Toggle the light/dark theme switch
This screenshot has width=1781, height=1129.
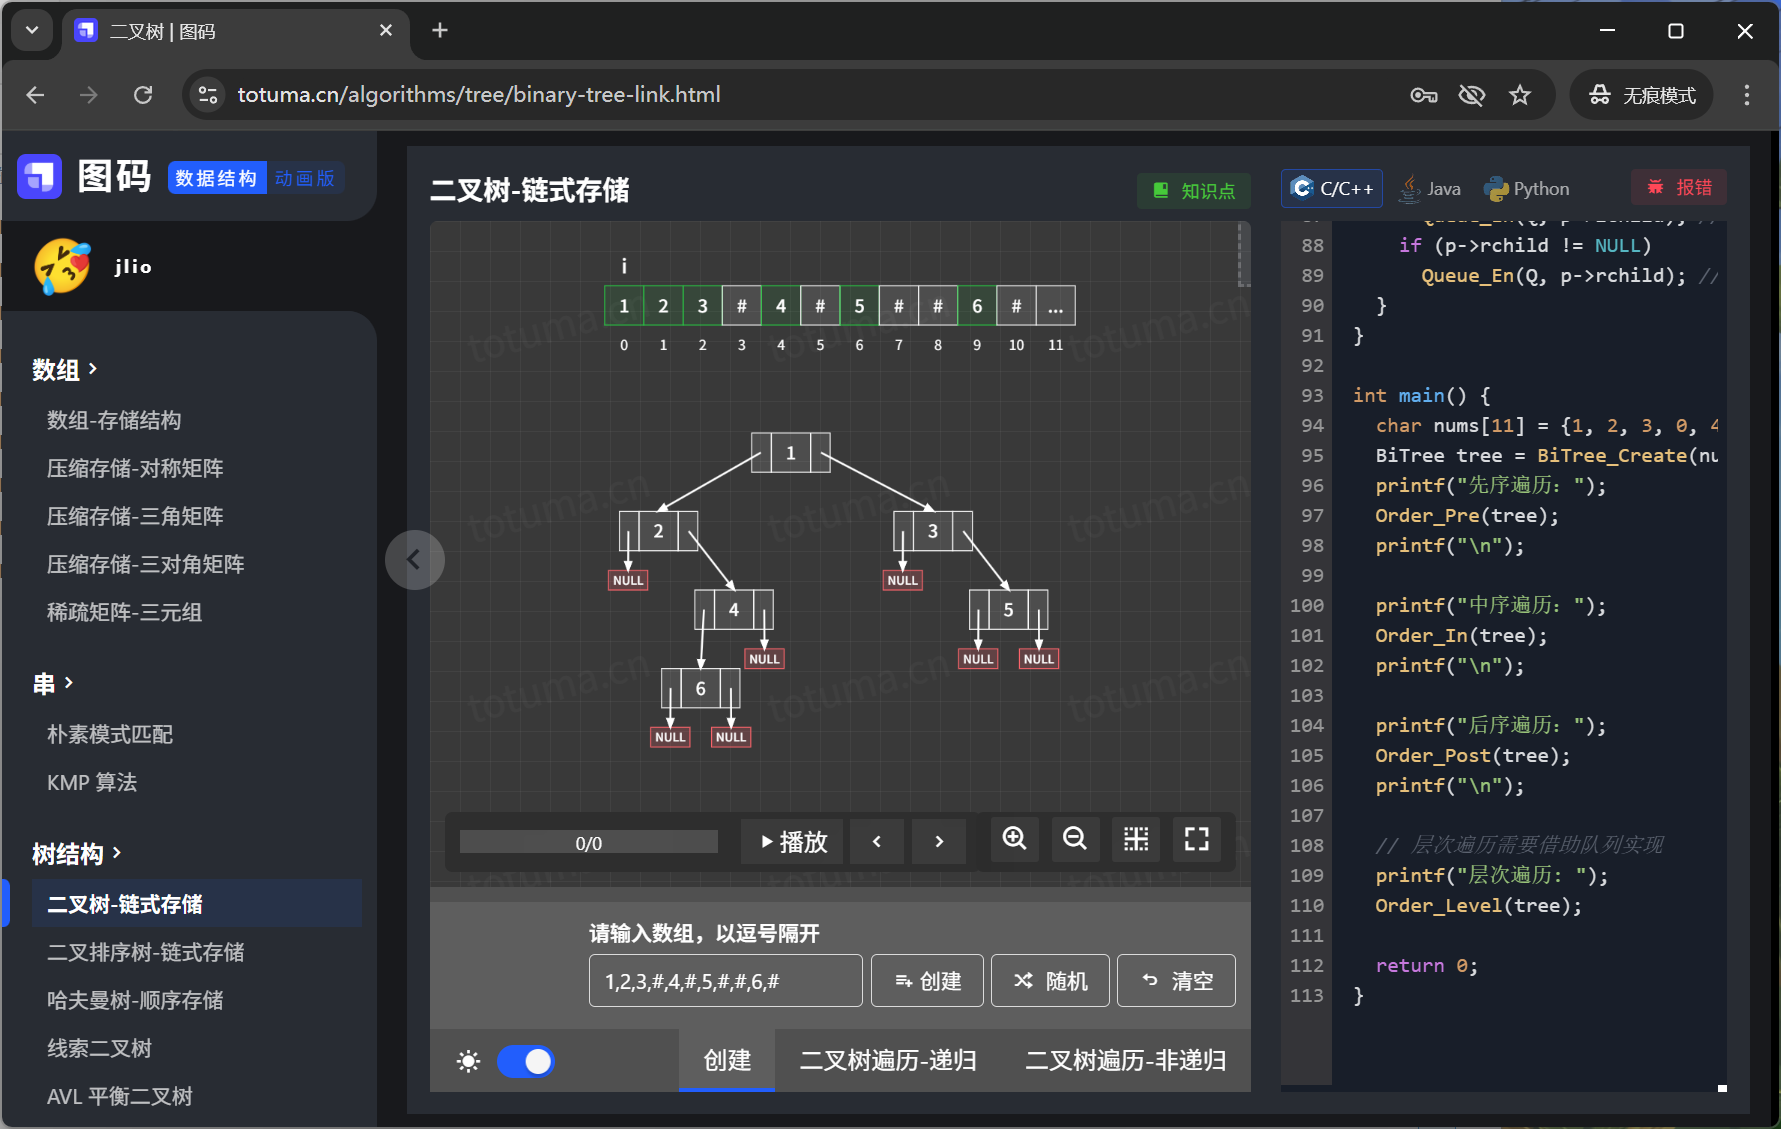(526, 1061)
